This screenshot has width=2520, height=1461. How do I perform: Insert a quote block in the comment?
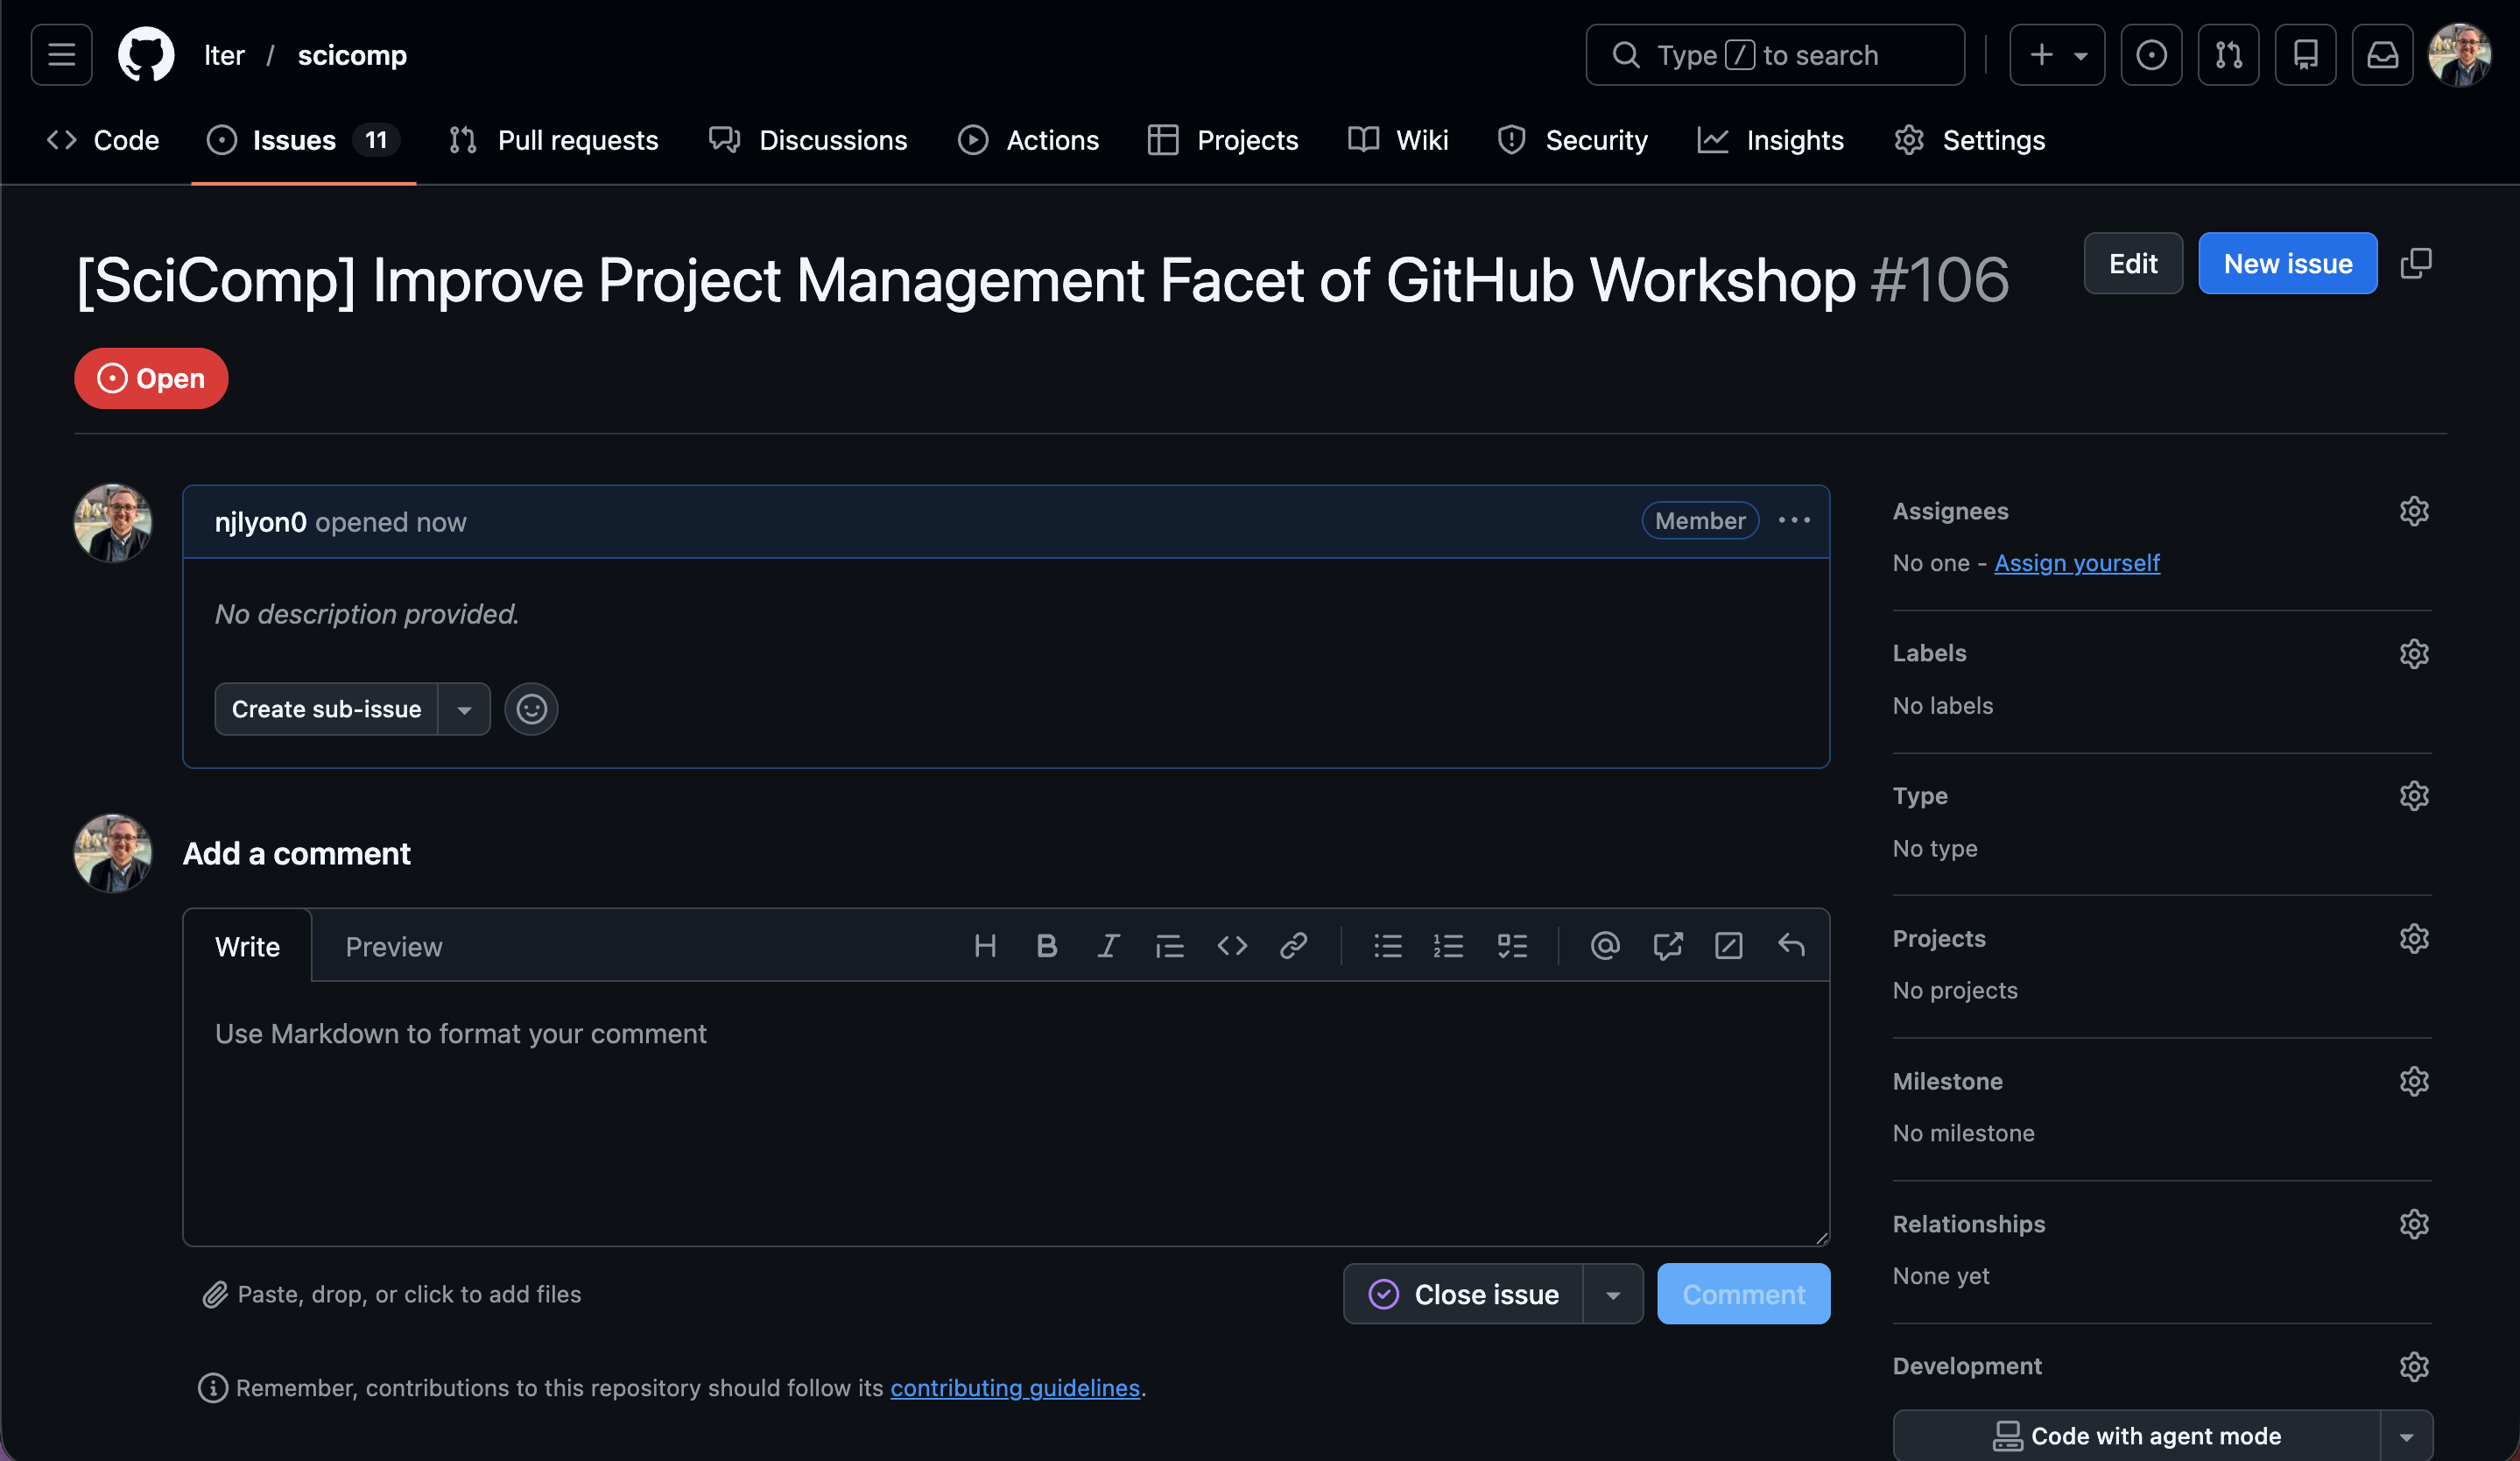(x=1170, y=946)
